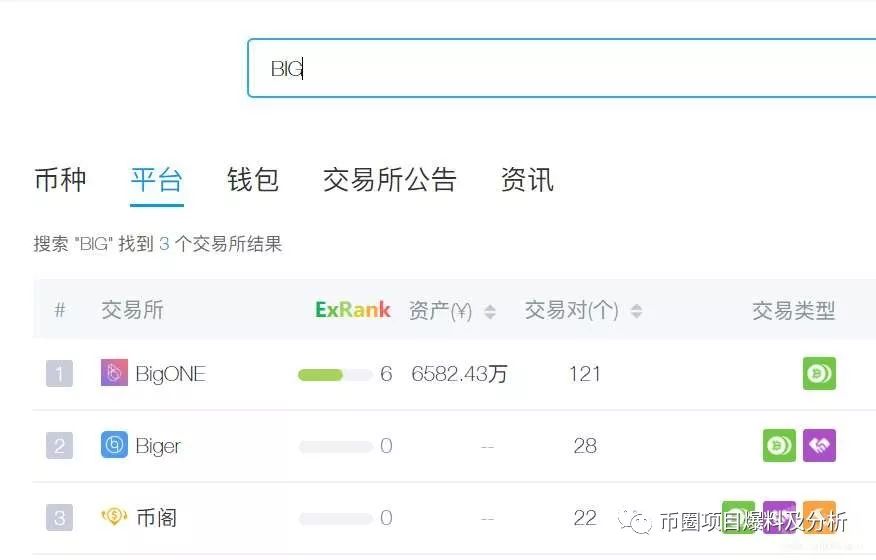876x560 pixels.
Task: Click the 交易所 column header
Action: point(132,310)
